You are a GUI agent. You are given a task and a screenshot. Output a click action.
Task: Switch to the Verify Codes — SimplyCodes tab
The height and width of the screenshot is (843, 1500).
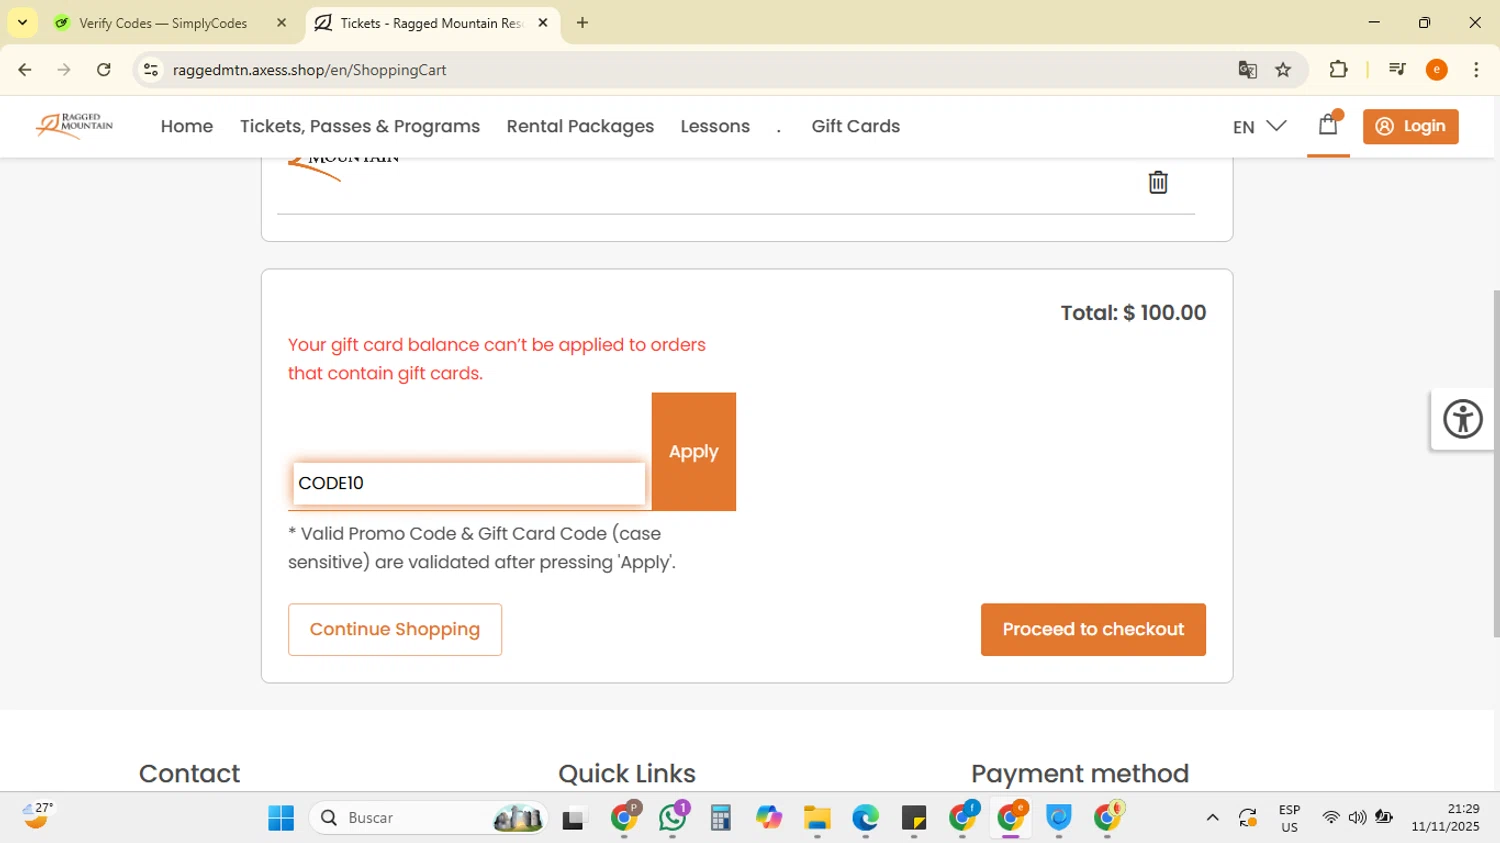click(x=162, y=23)
